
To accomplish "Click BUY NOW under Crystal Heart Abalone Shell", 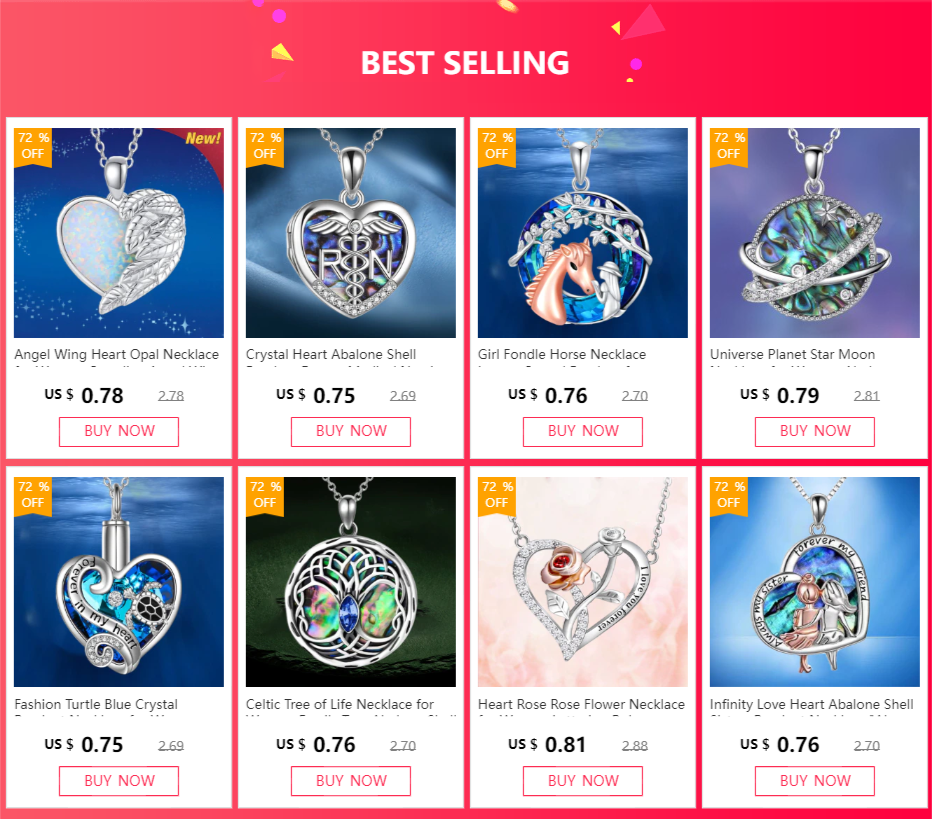I will click(351, 431).
